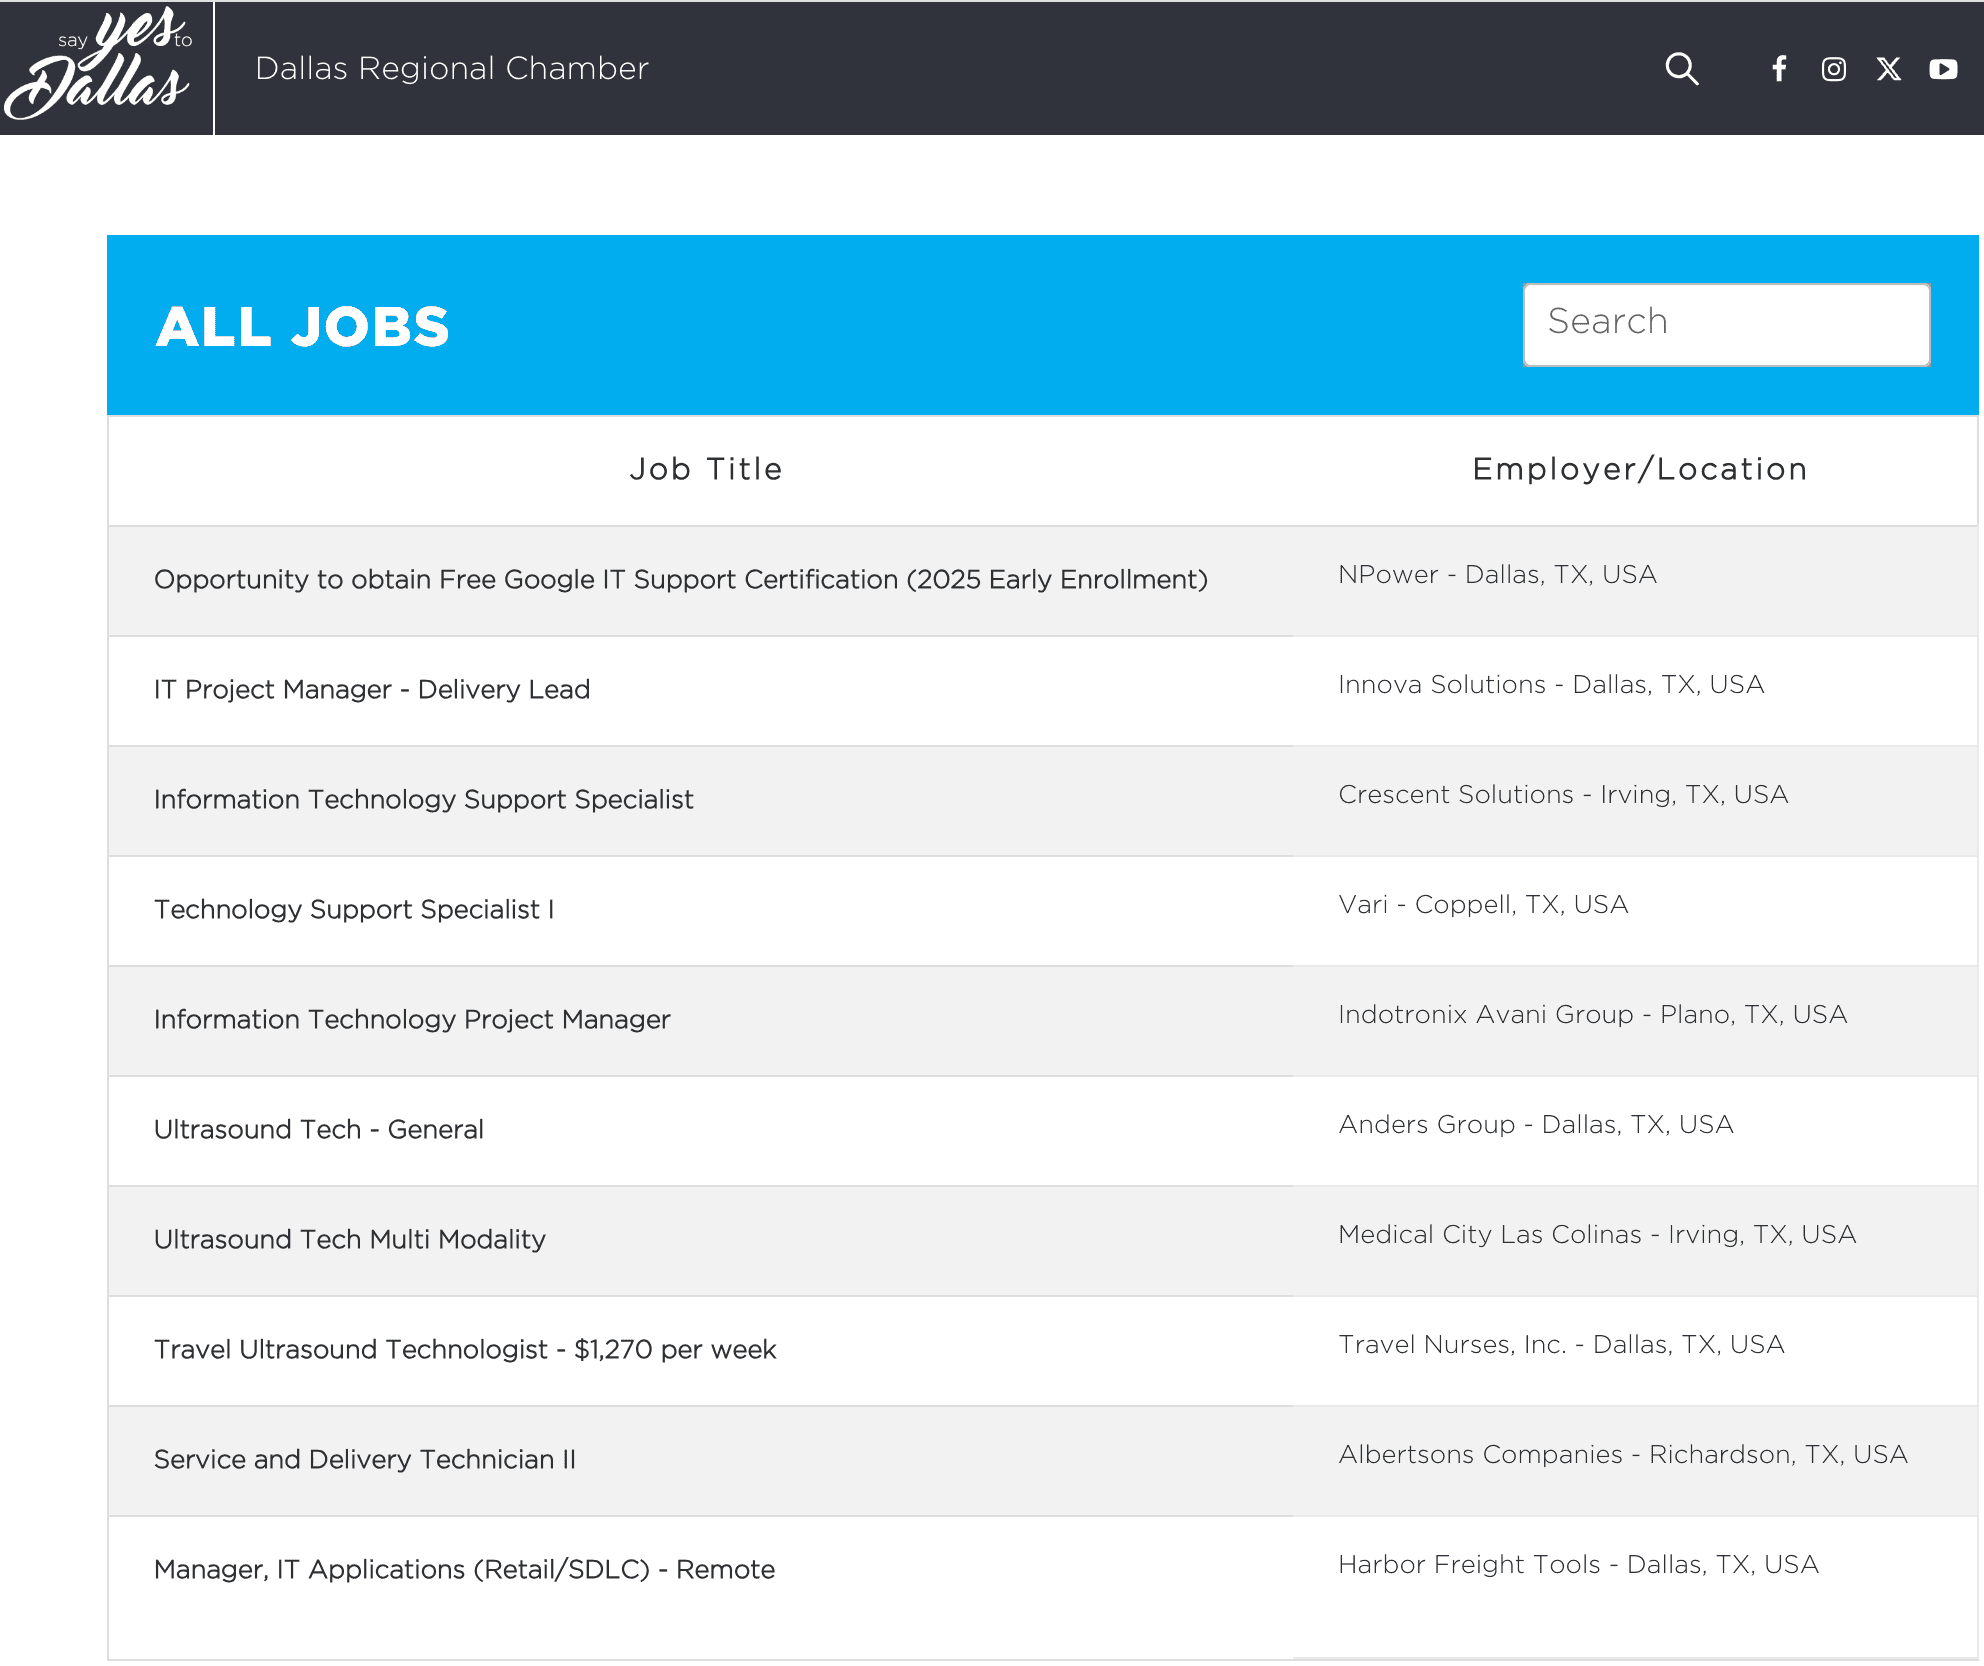Open Service and Delivery Technician II job
1984x1666 pixels.
point(365,1460)
